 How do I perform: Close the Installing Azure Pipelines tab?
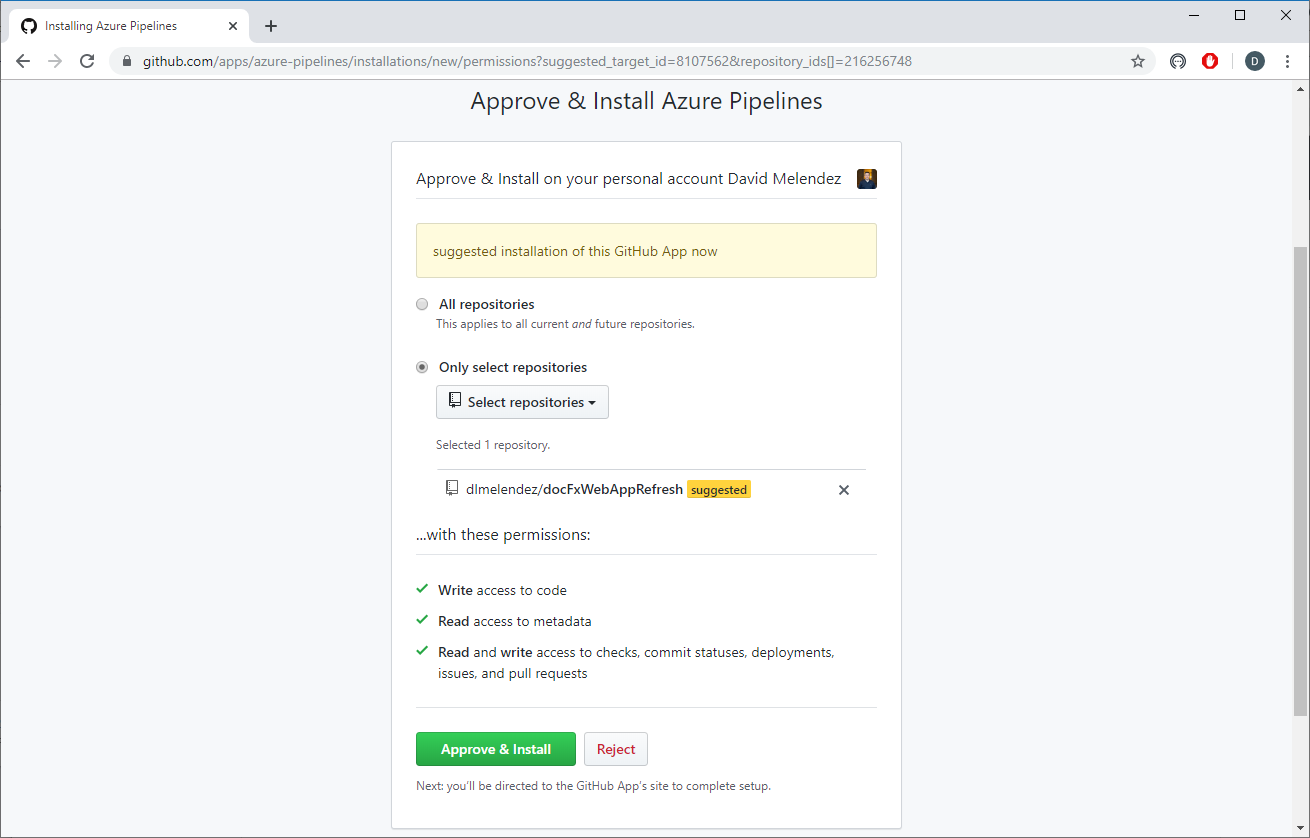(233, 26)
